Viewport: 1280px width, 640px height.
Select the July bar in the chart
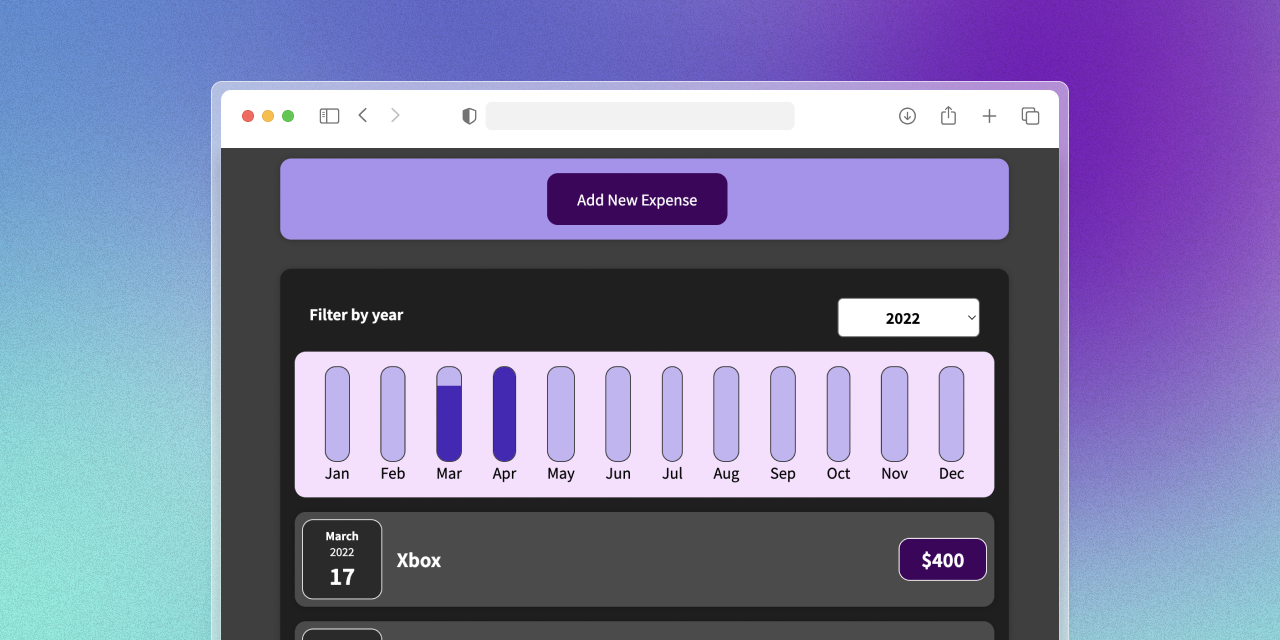coord(671,415)
